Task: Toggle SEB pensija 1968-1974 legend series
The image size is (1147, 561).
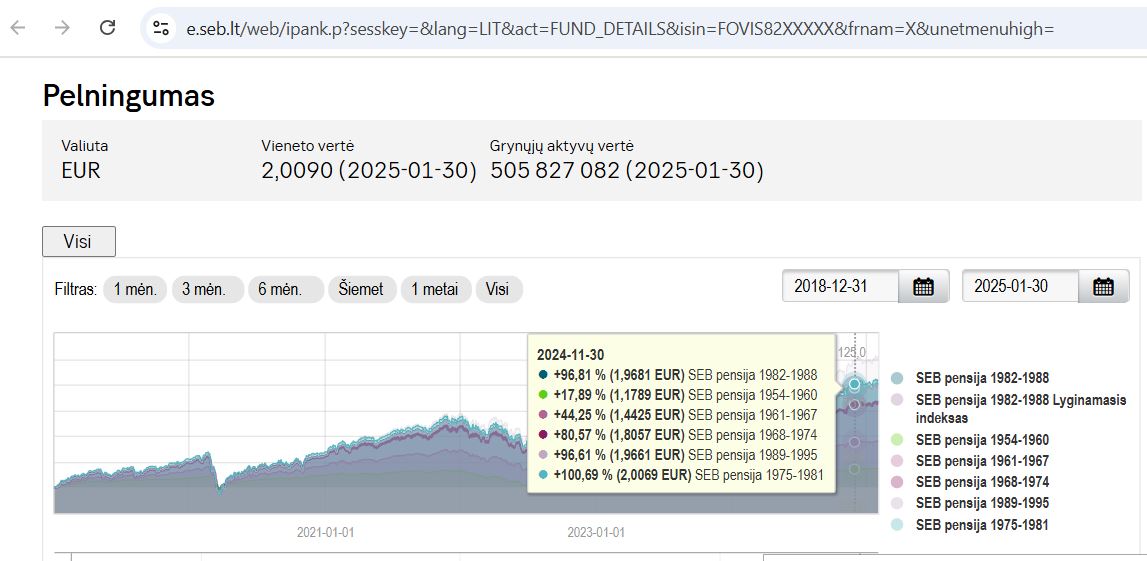Action: pos(970,482)
